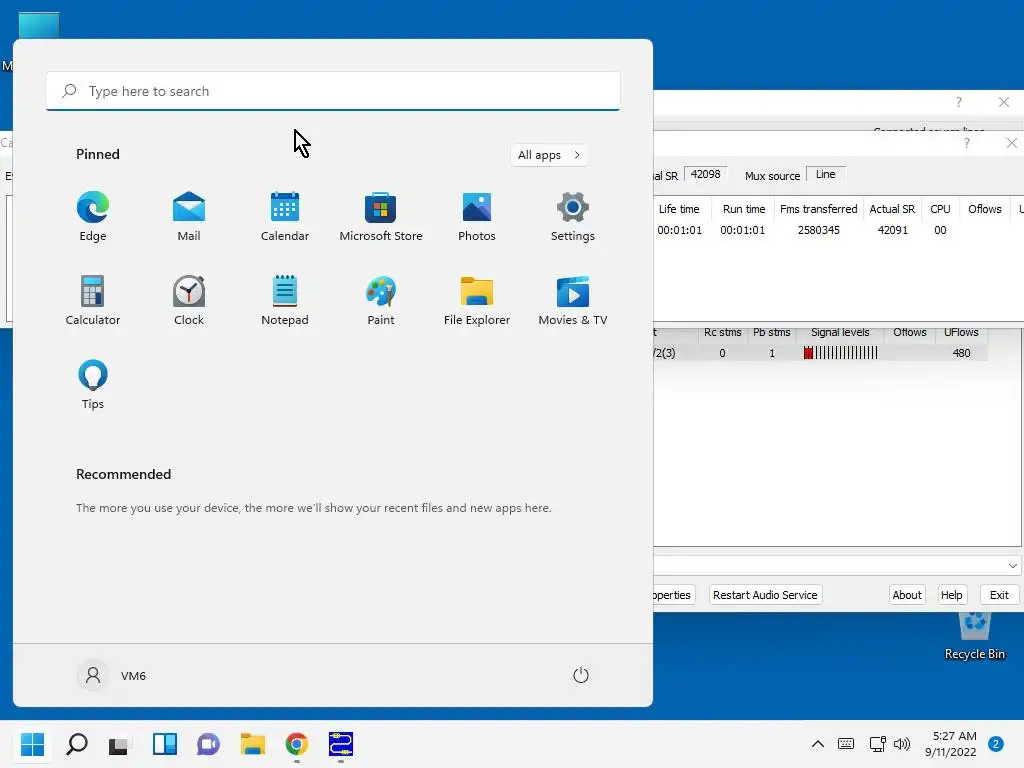1024x768 pixels.
Task: Open File Explorer from pinned apps
Action: pos(477,300)
